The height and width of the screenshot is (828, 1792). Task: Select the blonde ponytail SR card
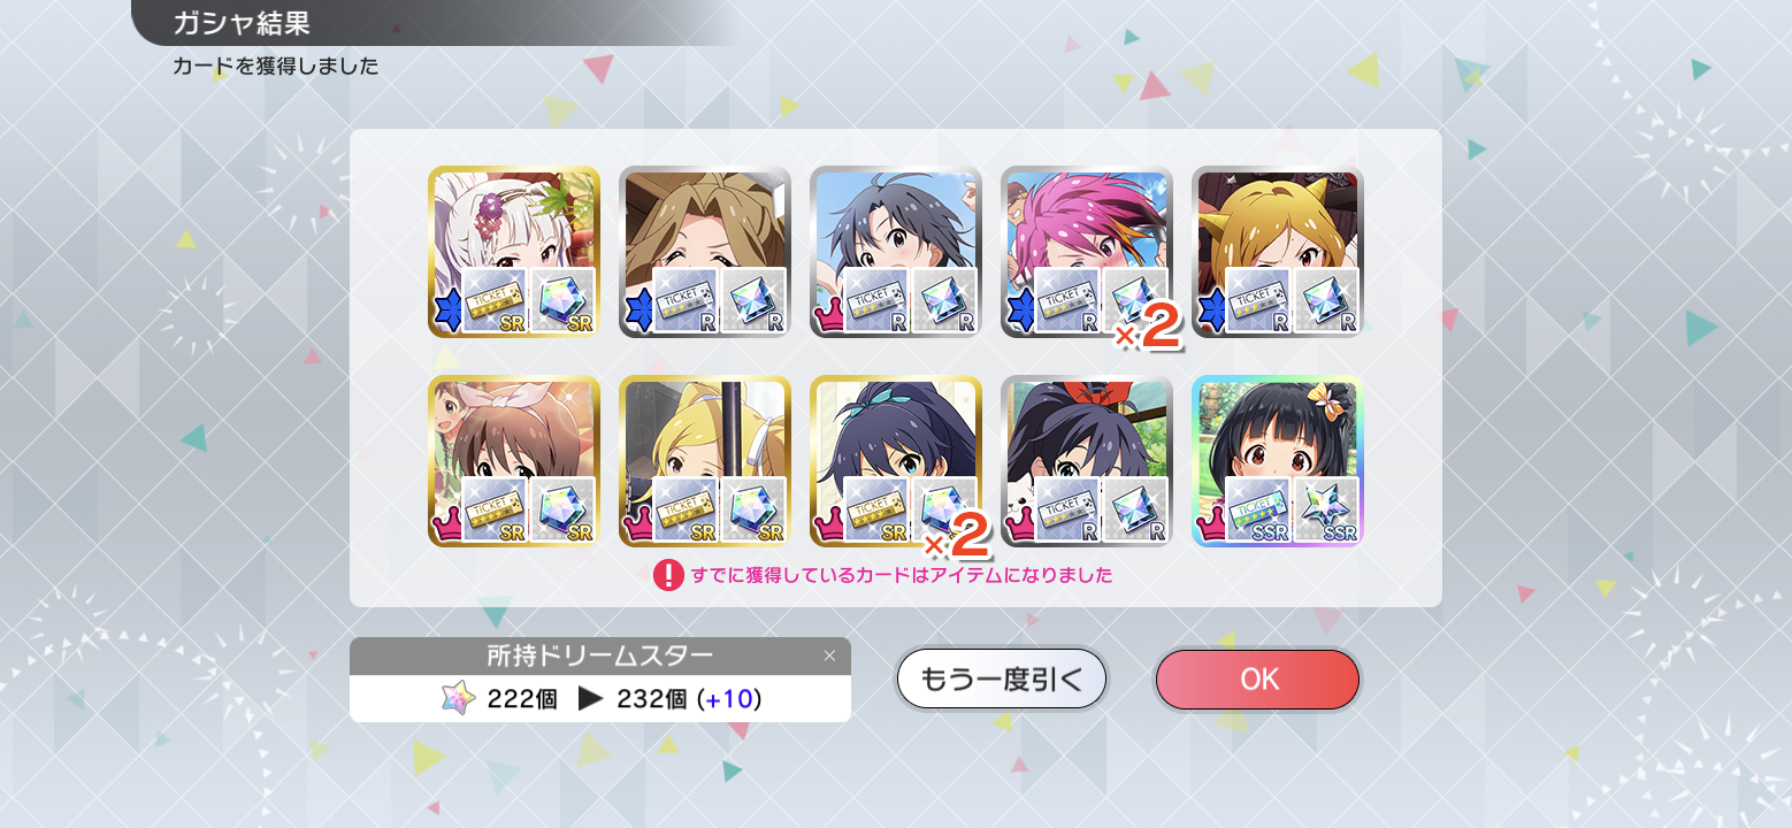tap(705, 461)
